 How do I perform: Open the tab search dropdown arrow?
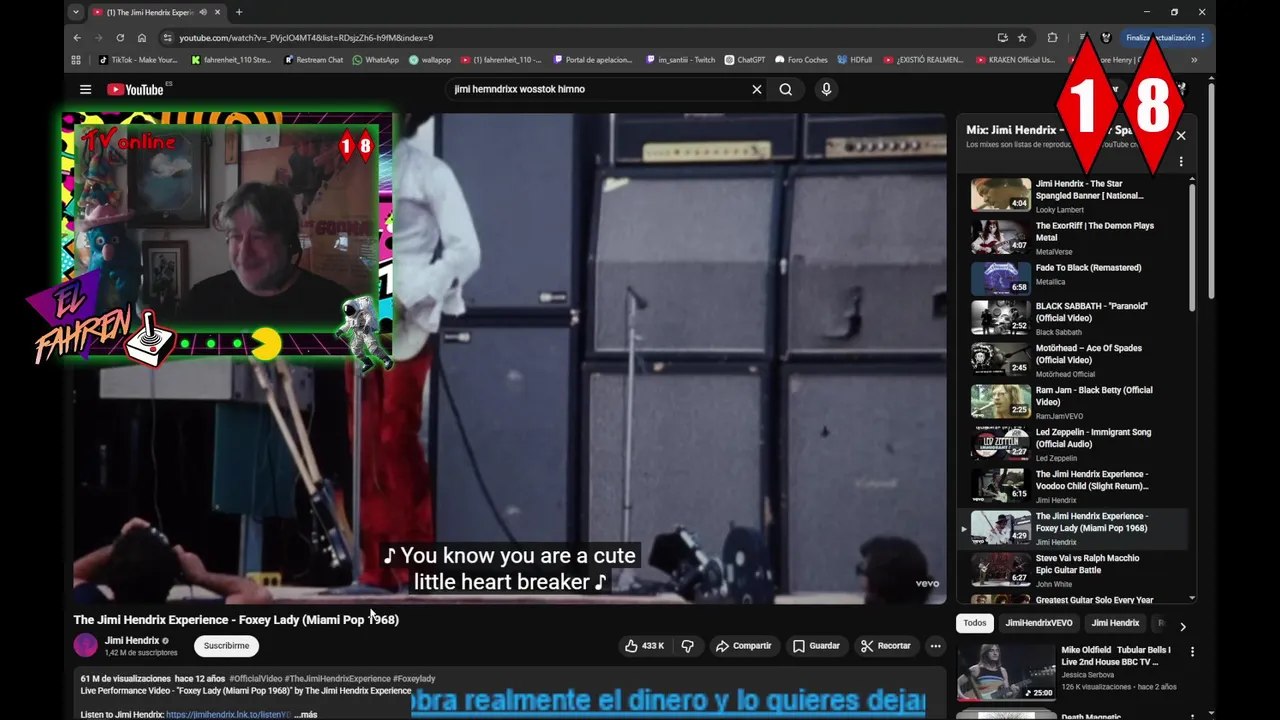pyautogui.click(x=75, y=12)
